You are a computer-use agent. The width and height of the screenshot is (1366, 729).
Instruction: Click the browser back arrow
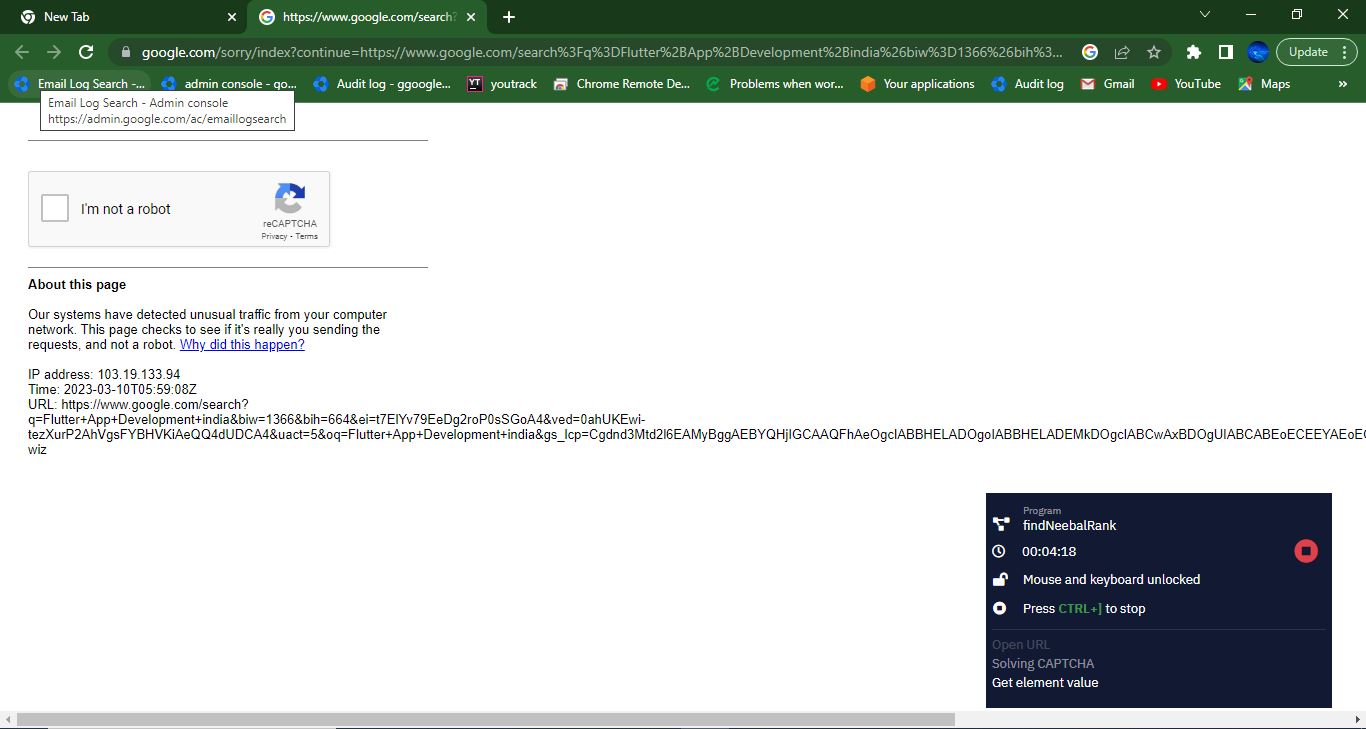coord(22,52)
